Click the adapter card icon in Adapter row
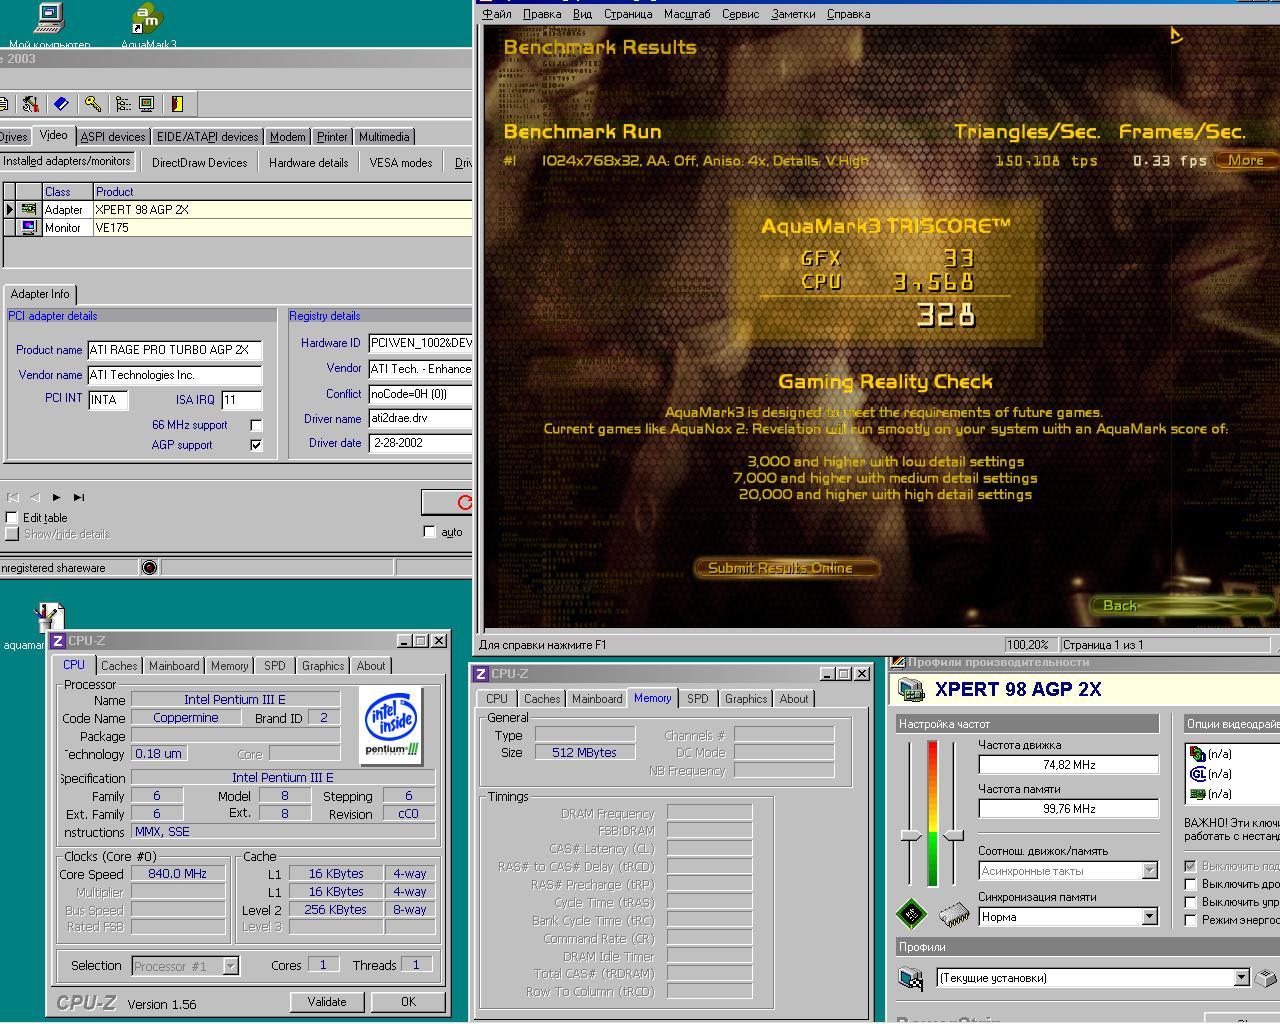 point(29,209)
